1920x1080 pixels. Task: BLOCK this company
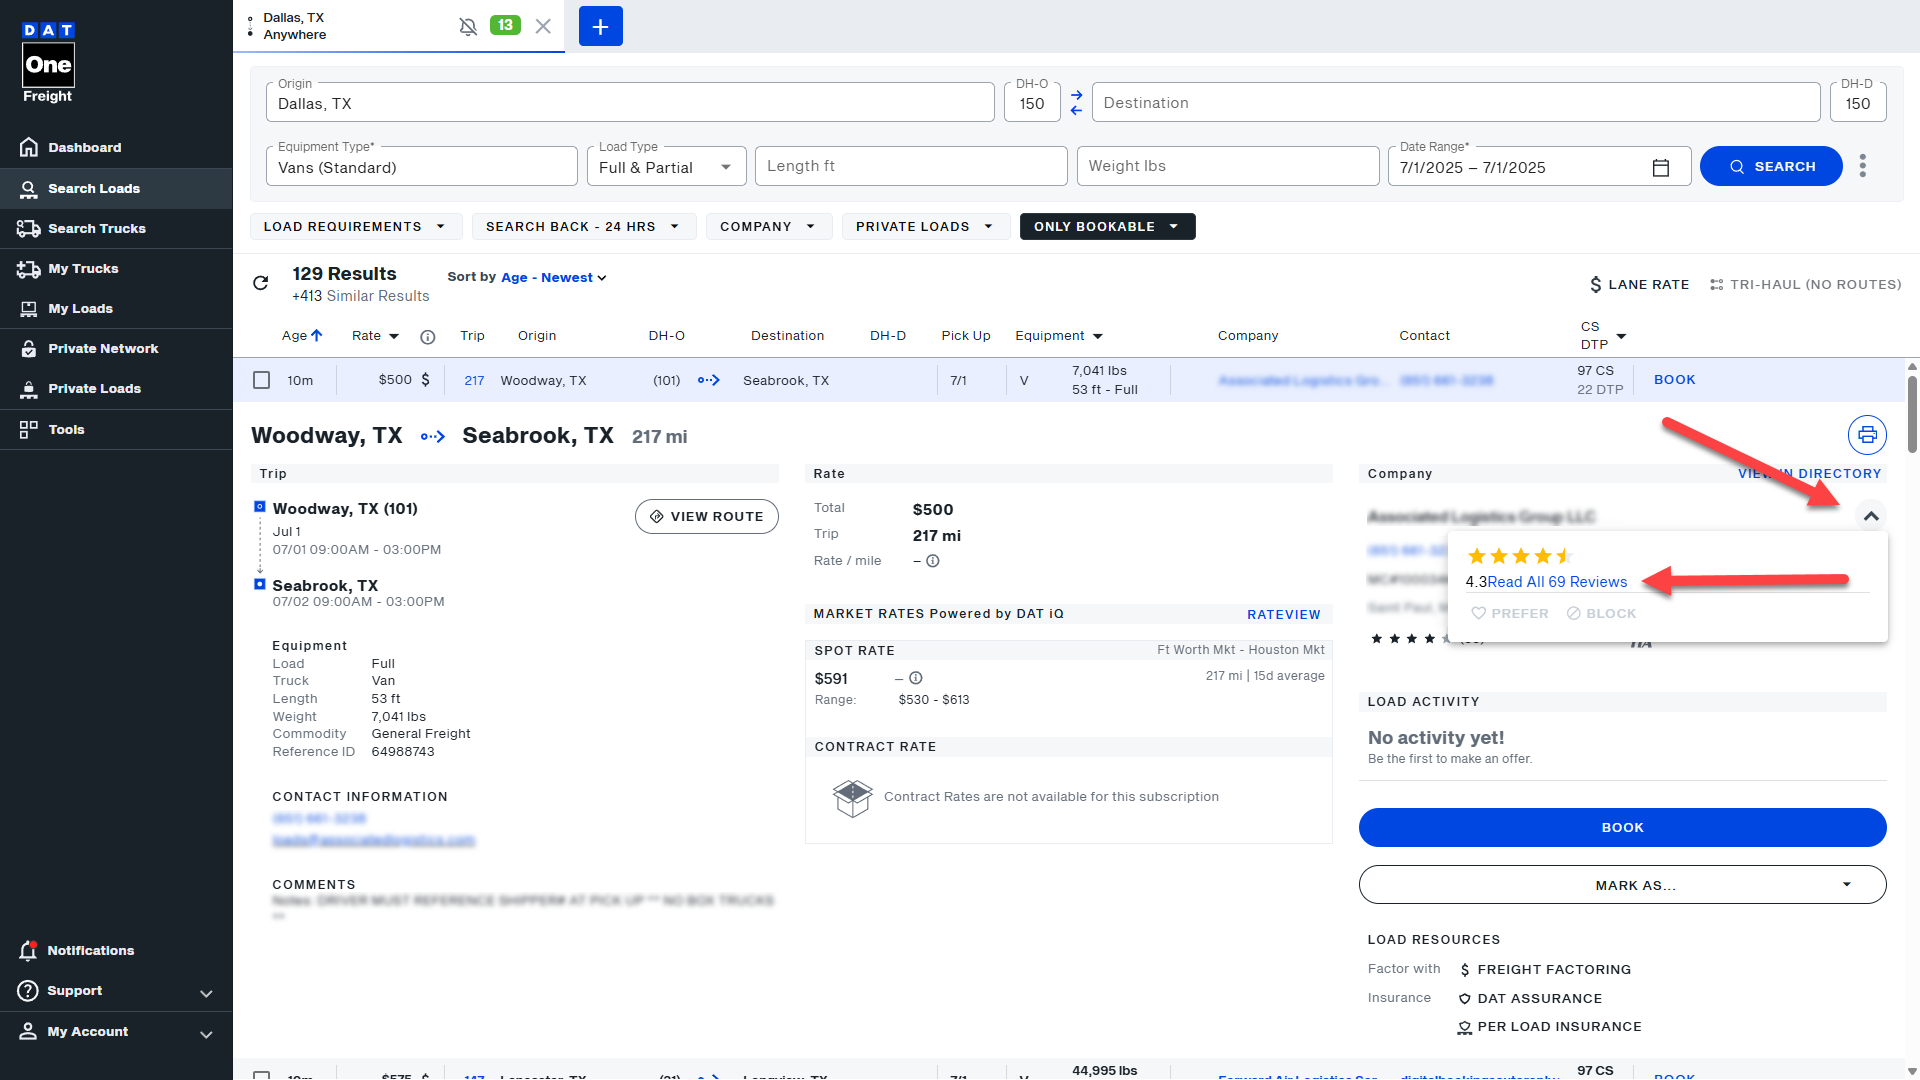tap(1601, 613)
